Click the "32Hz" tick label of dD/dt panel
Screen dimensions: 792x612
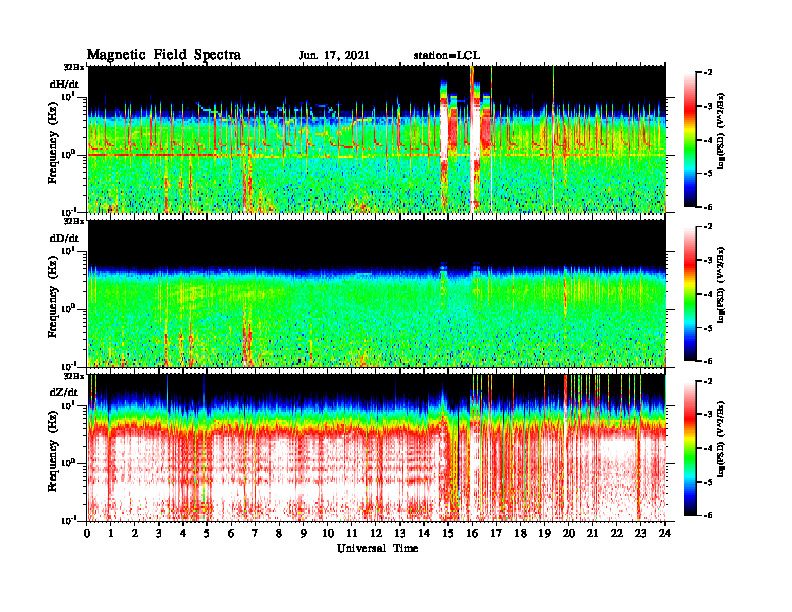click(x=74, y=221)
